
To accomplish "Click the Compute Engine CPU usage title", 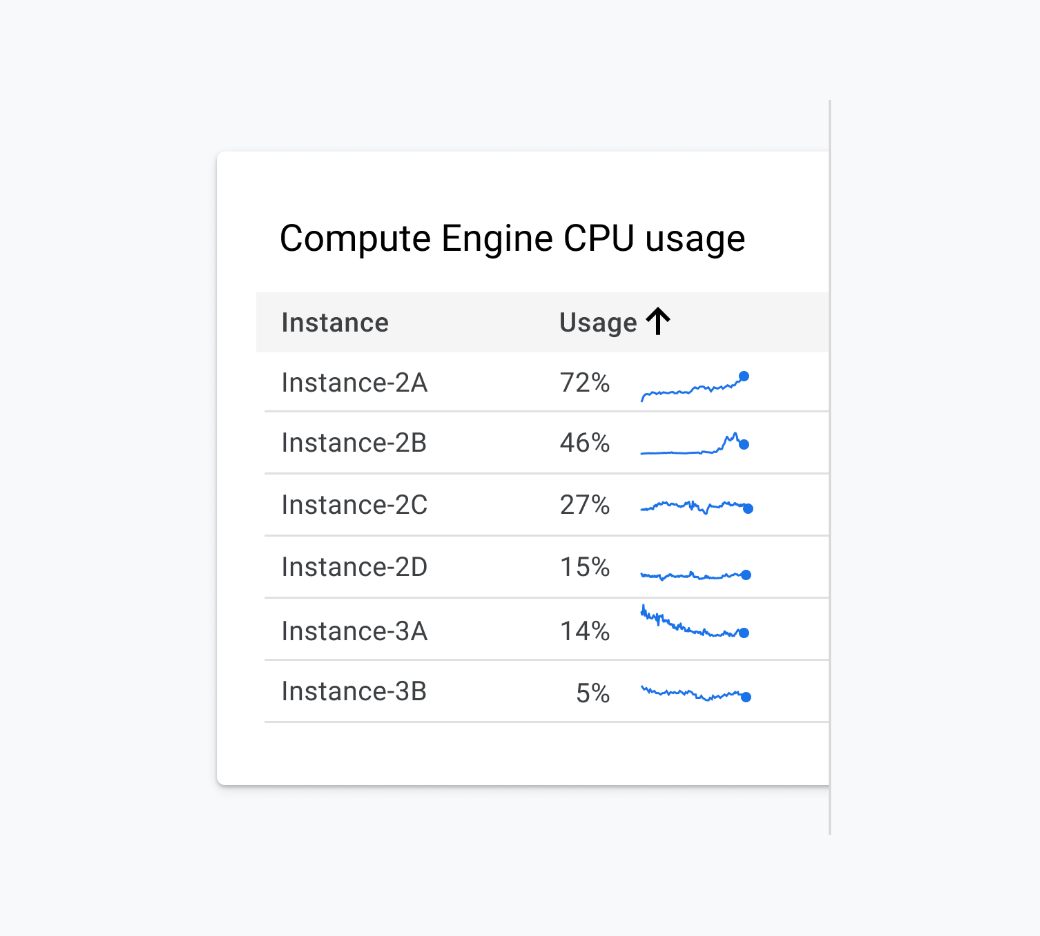I will 512,238.
